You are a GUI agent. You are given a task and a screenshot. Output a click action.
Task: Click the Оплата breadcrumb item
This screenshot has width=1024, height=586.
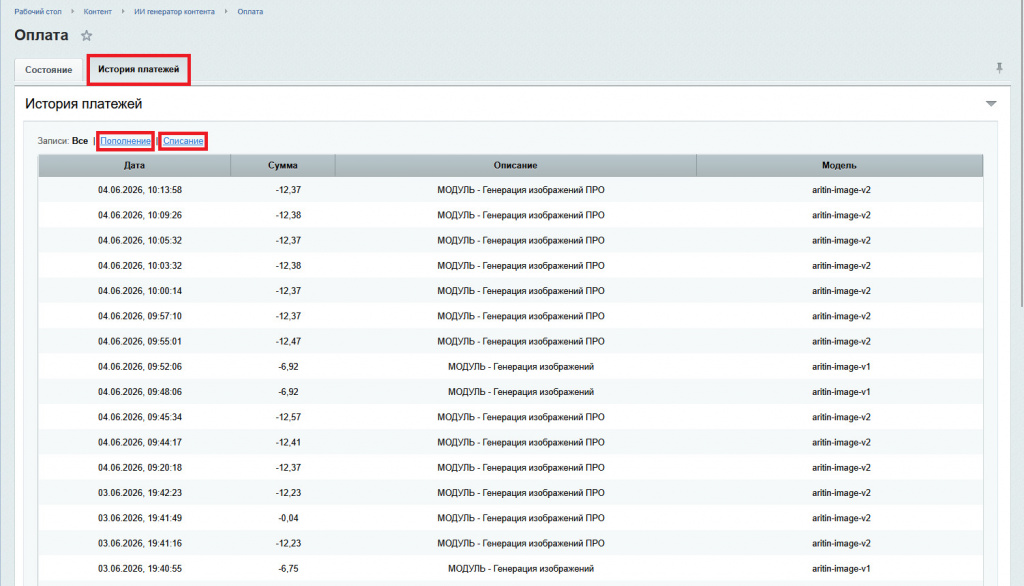coord(250,12)
